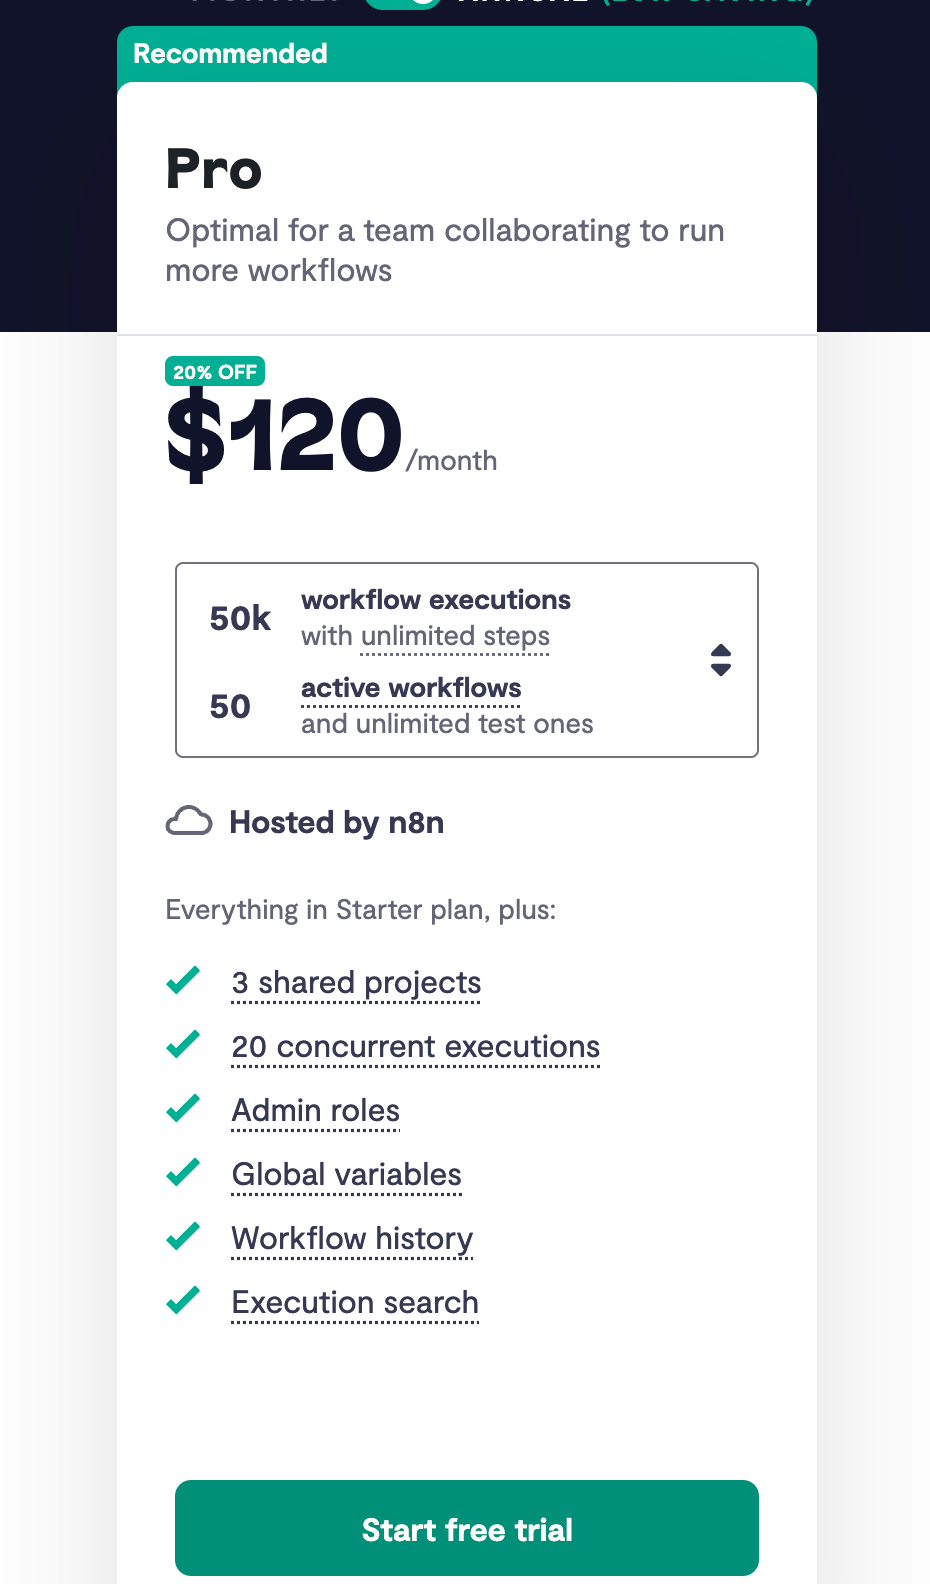Open the executions plan selector arrows
930x1584 pixels.
coord(721,660)
